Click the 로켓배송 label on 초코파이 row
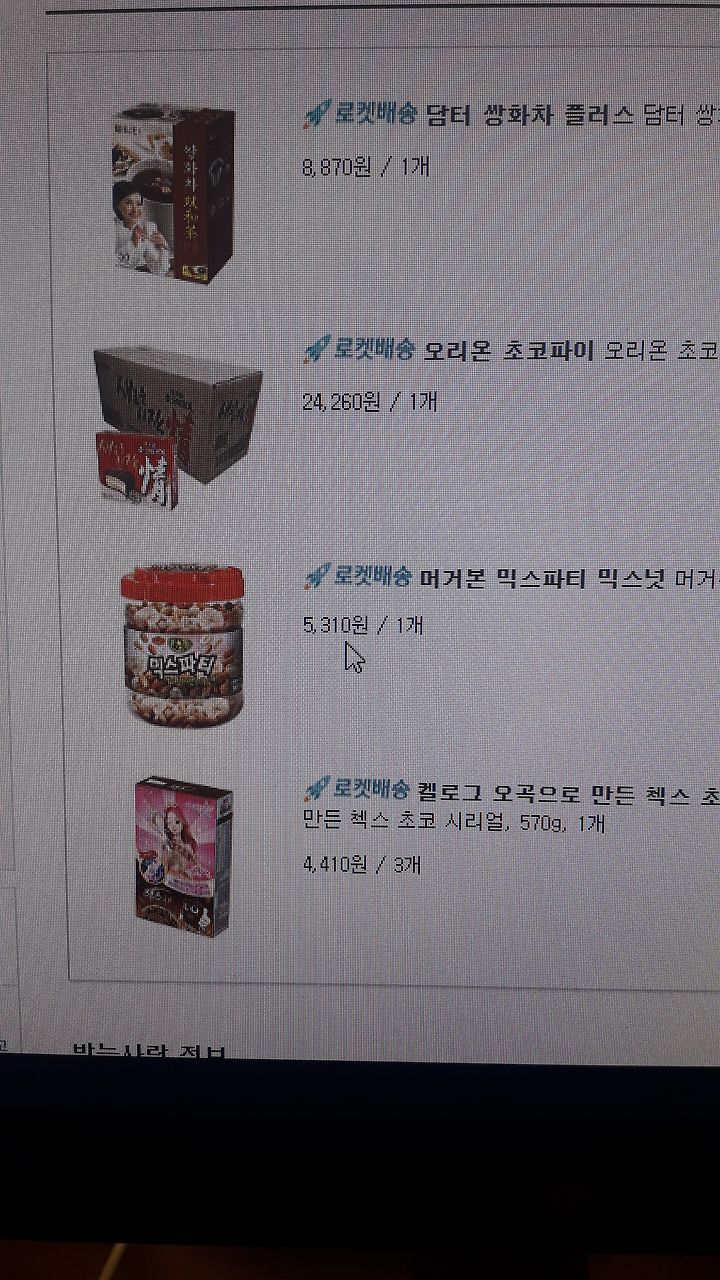Viewport: 720px width, 1280px height. [374, 348]
